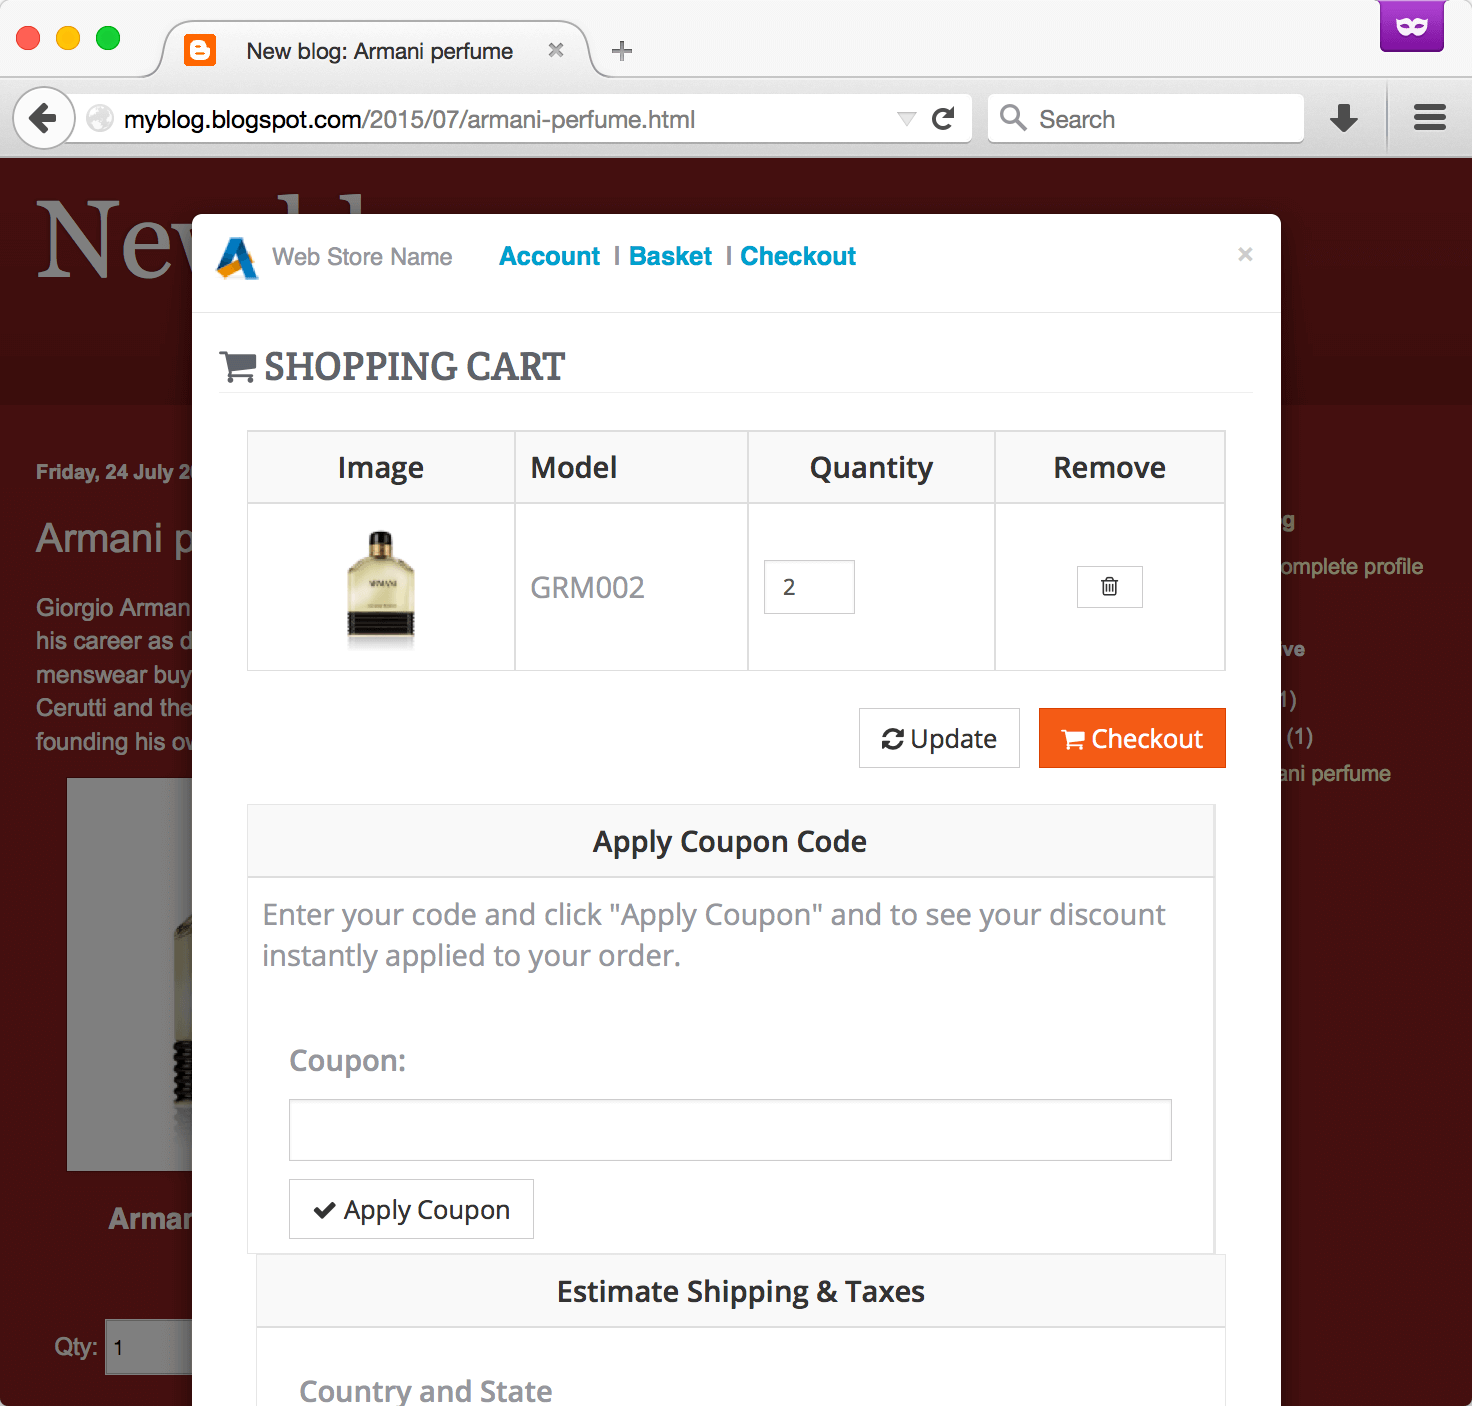The width and height of the screenshot is (1472, 1406).
Task: Select the New blog: Armani perfume tab
Action: click(378, 50)
